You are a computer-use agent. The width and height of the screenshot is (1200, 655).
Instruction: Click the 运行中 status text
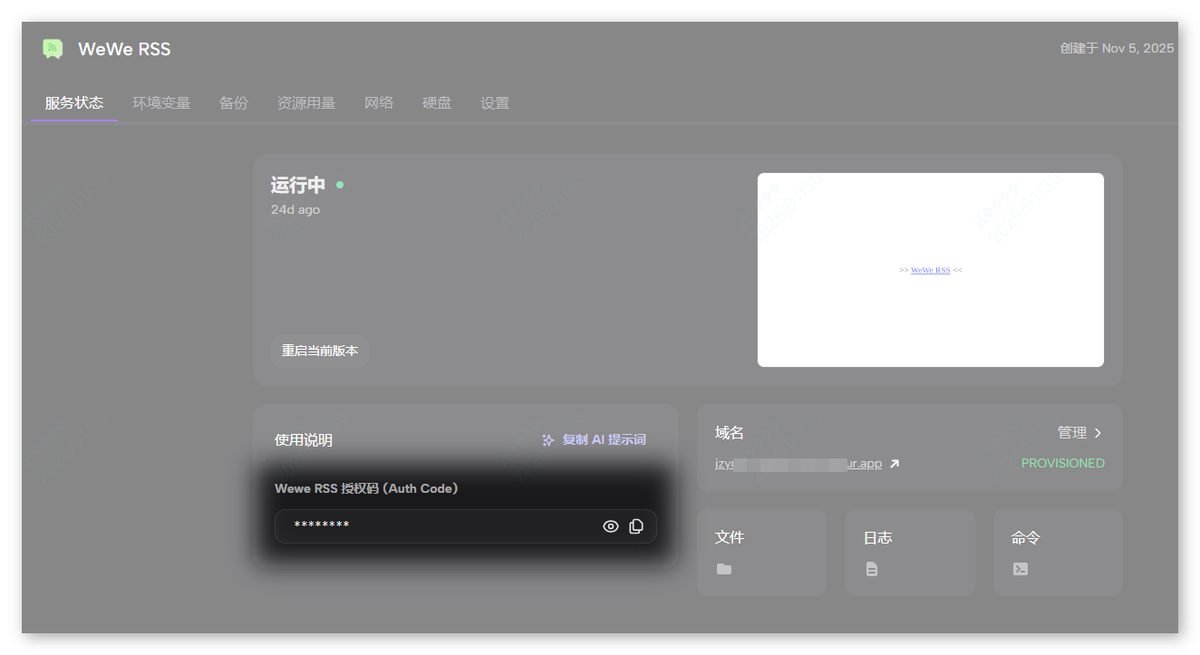(x=298, y=185)
